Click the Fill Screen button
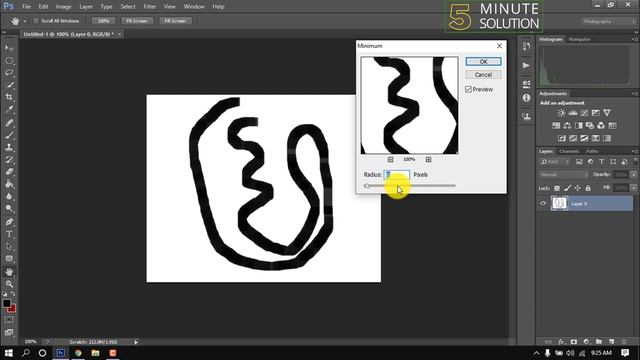640x360 pixels. [x=175, y=21]
